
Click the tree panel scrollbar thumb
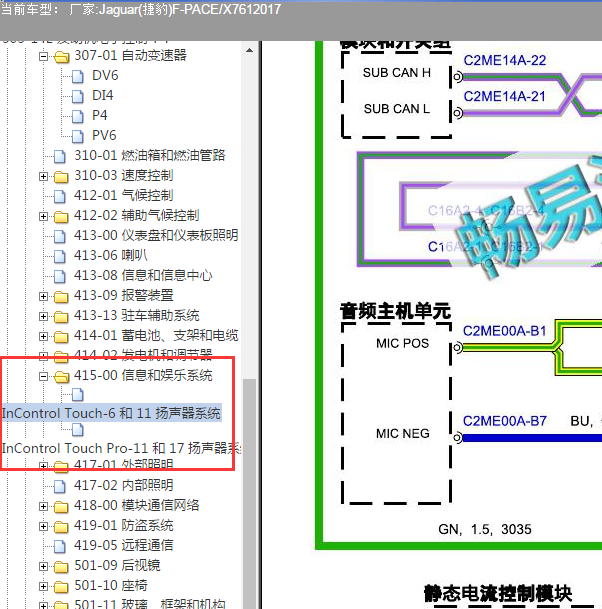249,493
